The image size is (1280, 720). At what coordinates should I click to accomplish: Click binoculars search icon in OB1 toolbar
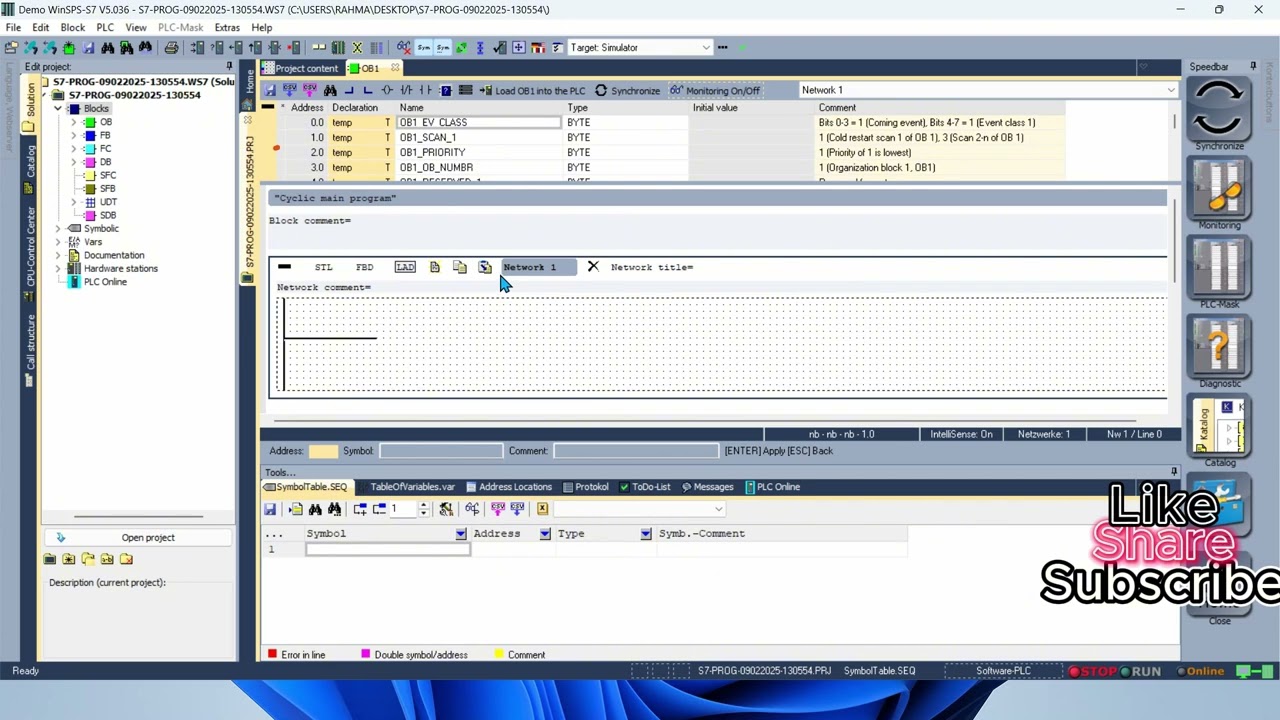pos(329,90)
